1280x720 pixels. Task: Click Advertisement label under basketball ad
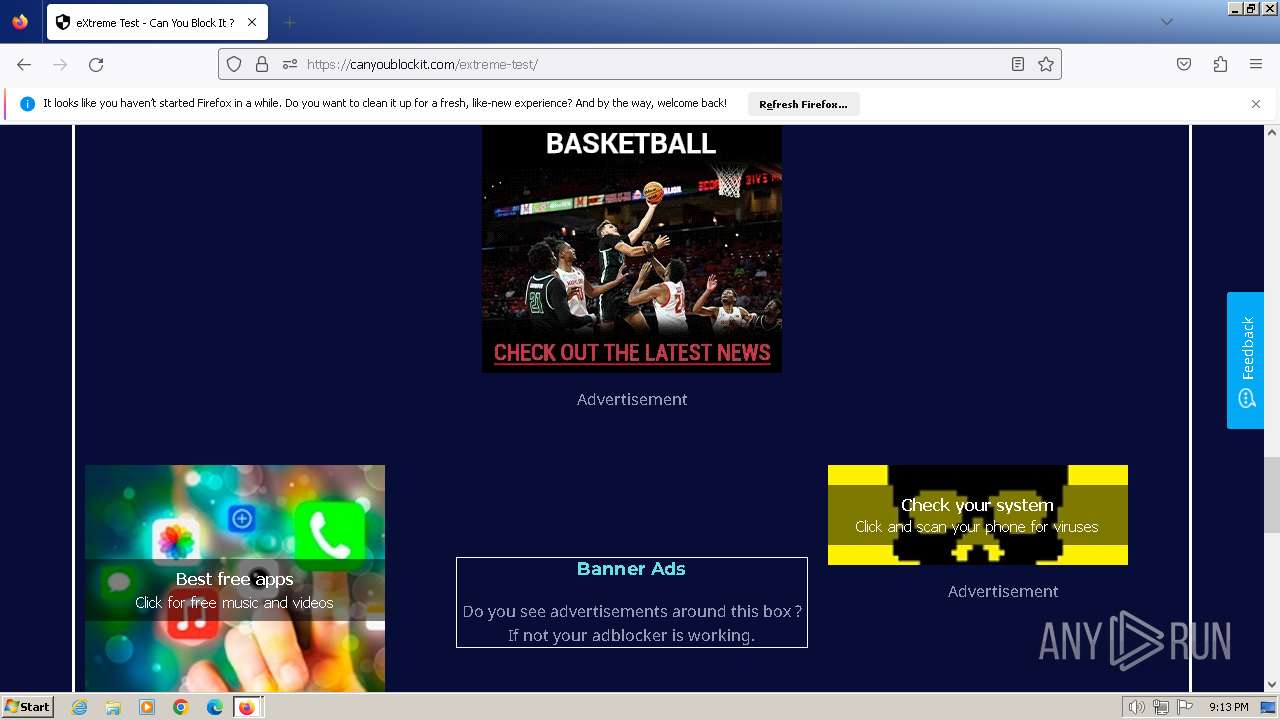click(x=632, y=399)
